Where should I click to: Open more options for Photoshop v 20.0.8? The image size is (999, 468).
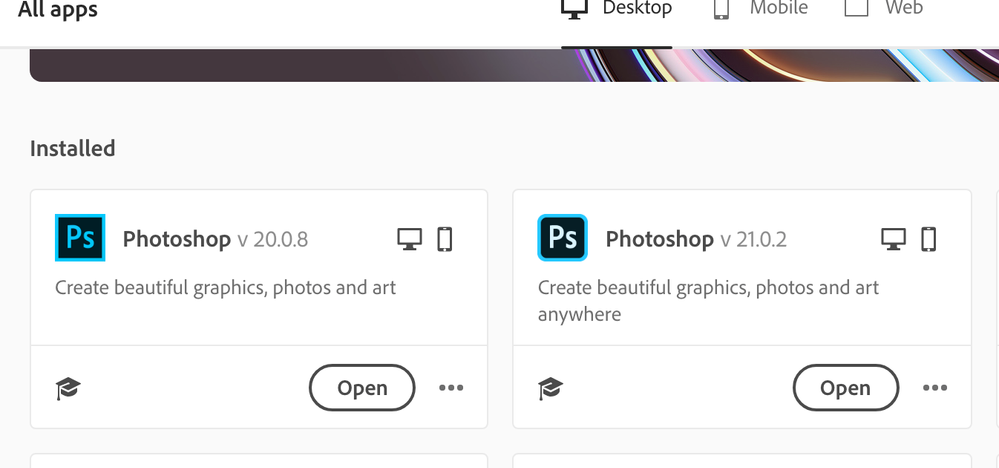click(451, 388)
